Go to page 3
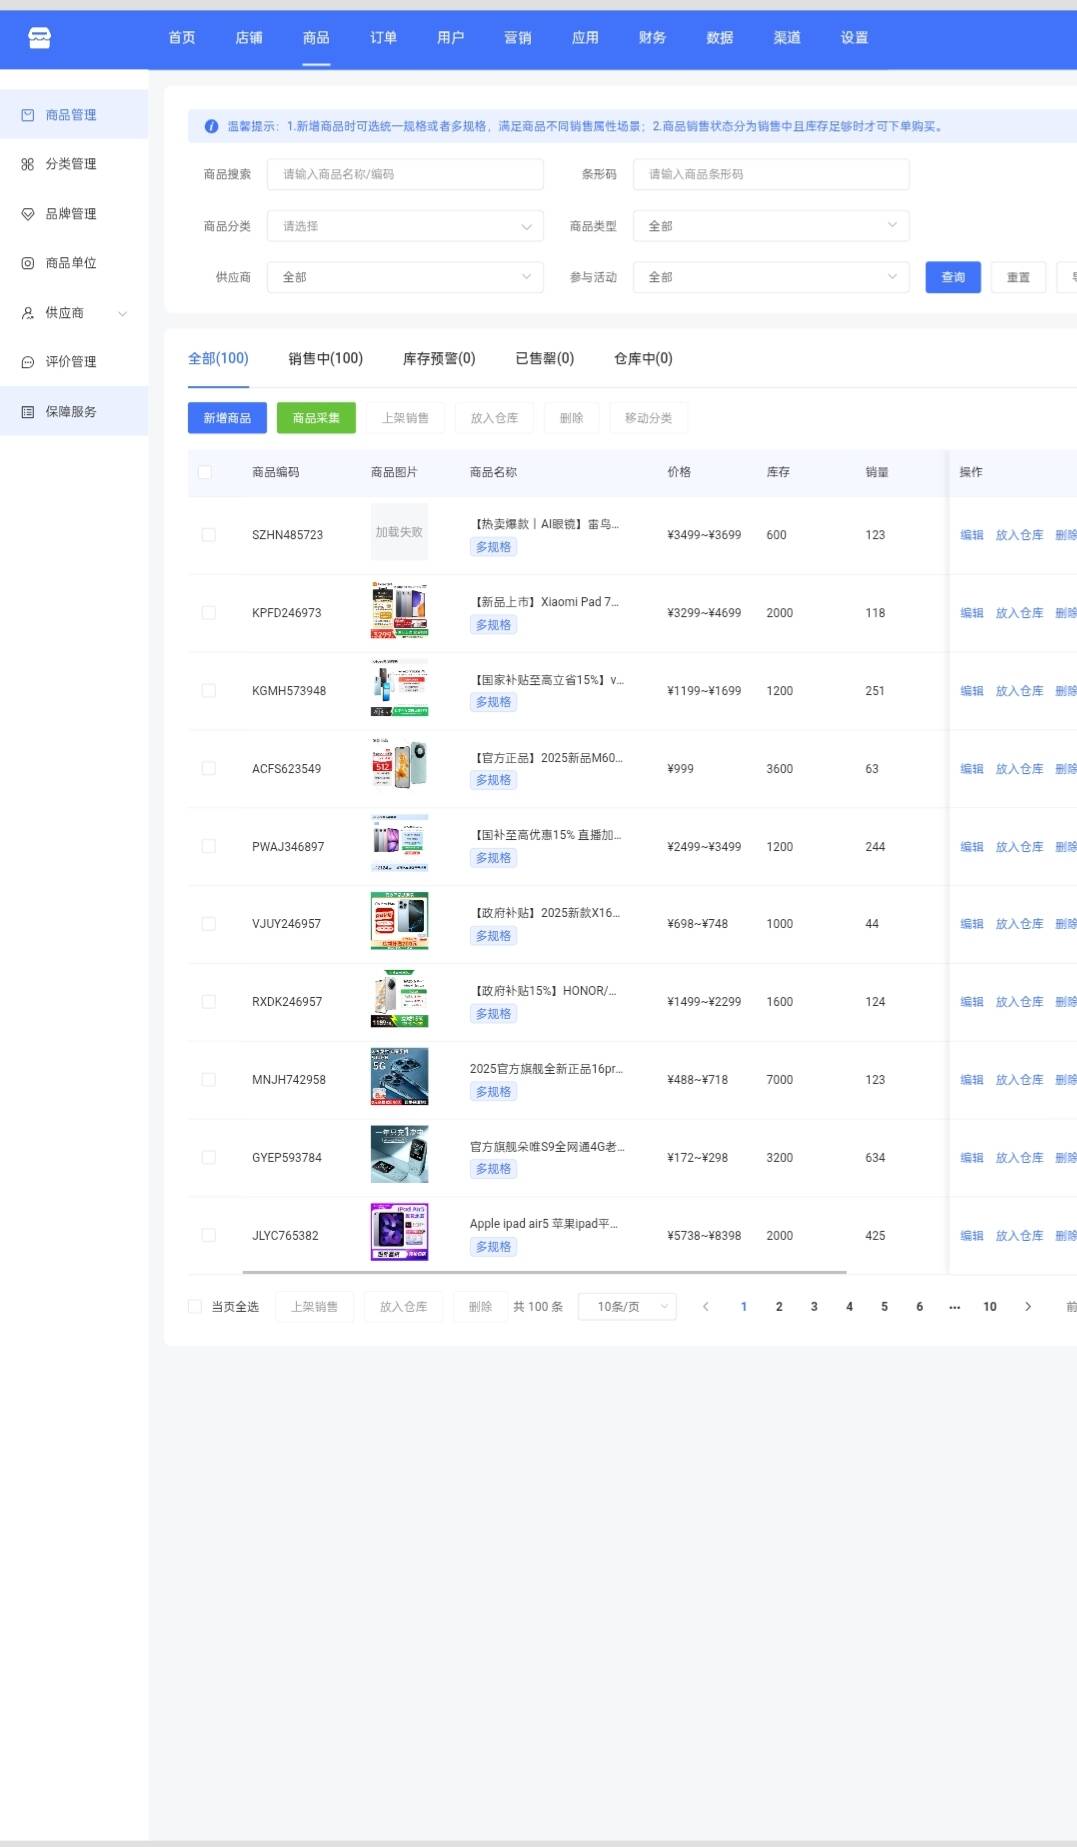The height and width of the screenshot is (1847, 1077). tap(814, 1307)
